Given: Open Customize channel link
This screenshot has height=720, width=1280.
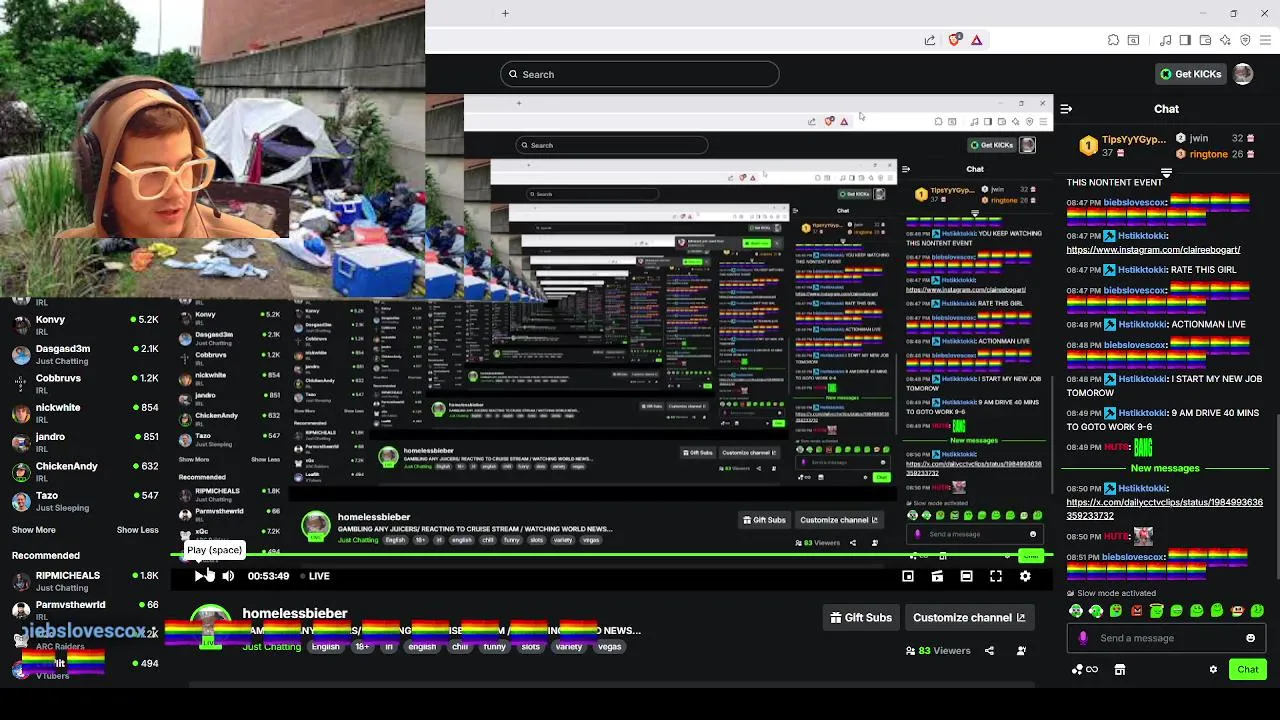Looking at the screenshot, I should coord(969,618).
